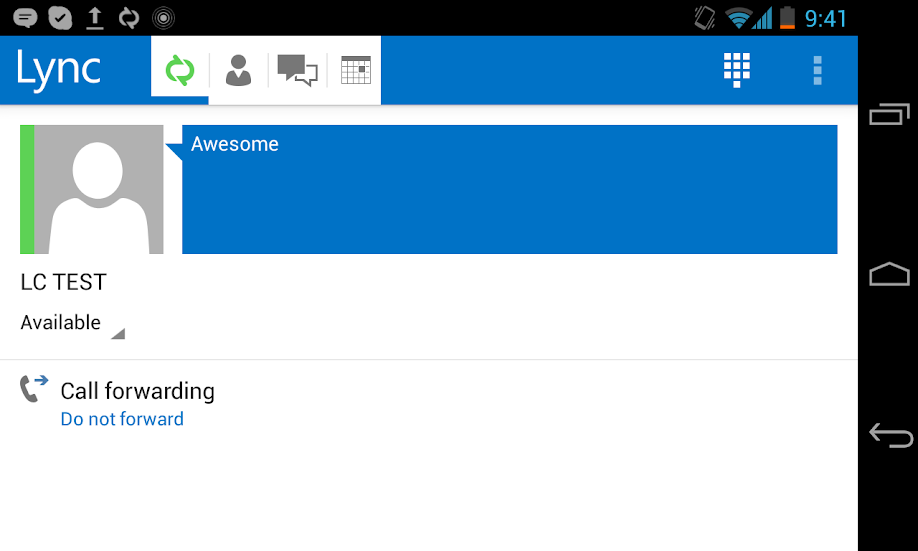Viewport: 918px width, 551px height.
Task: Tap the Android home button
Action: coord(889,274)
